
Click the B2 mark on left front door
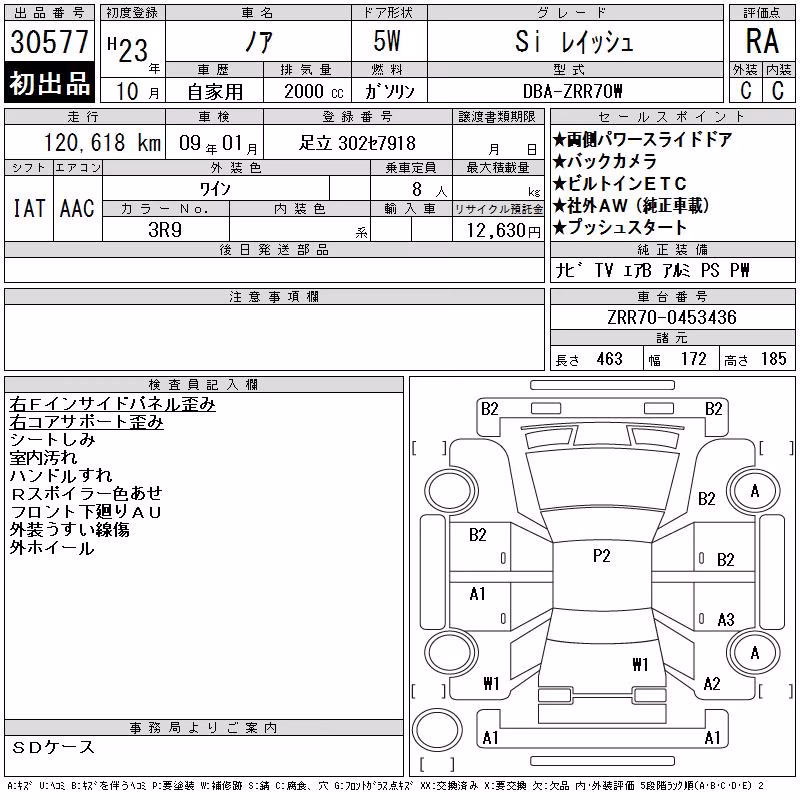click(x=478, y=535)
